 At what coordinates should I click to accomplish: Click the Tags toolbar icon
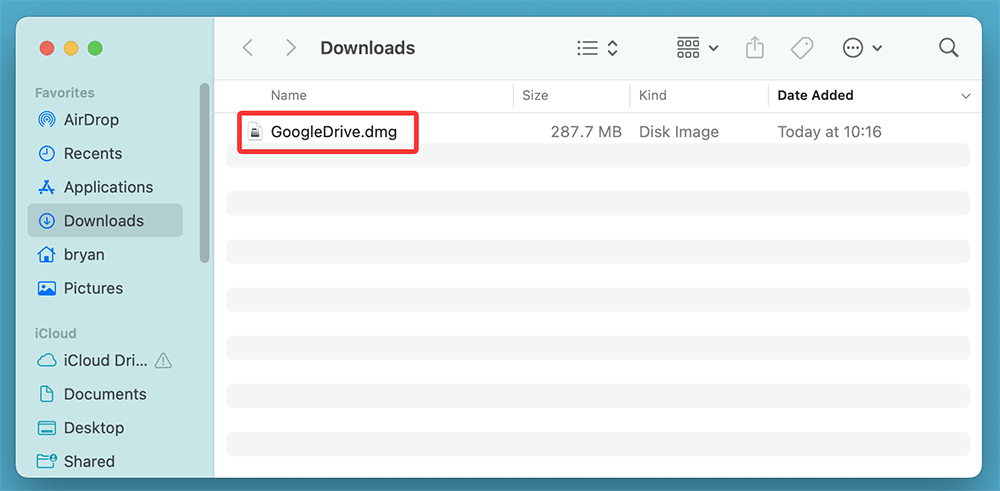pyautogui.click(x=802, y=48)
